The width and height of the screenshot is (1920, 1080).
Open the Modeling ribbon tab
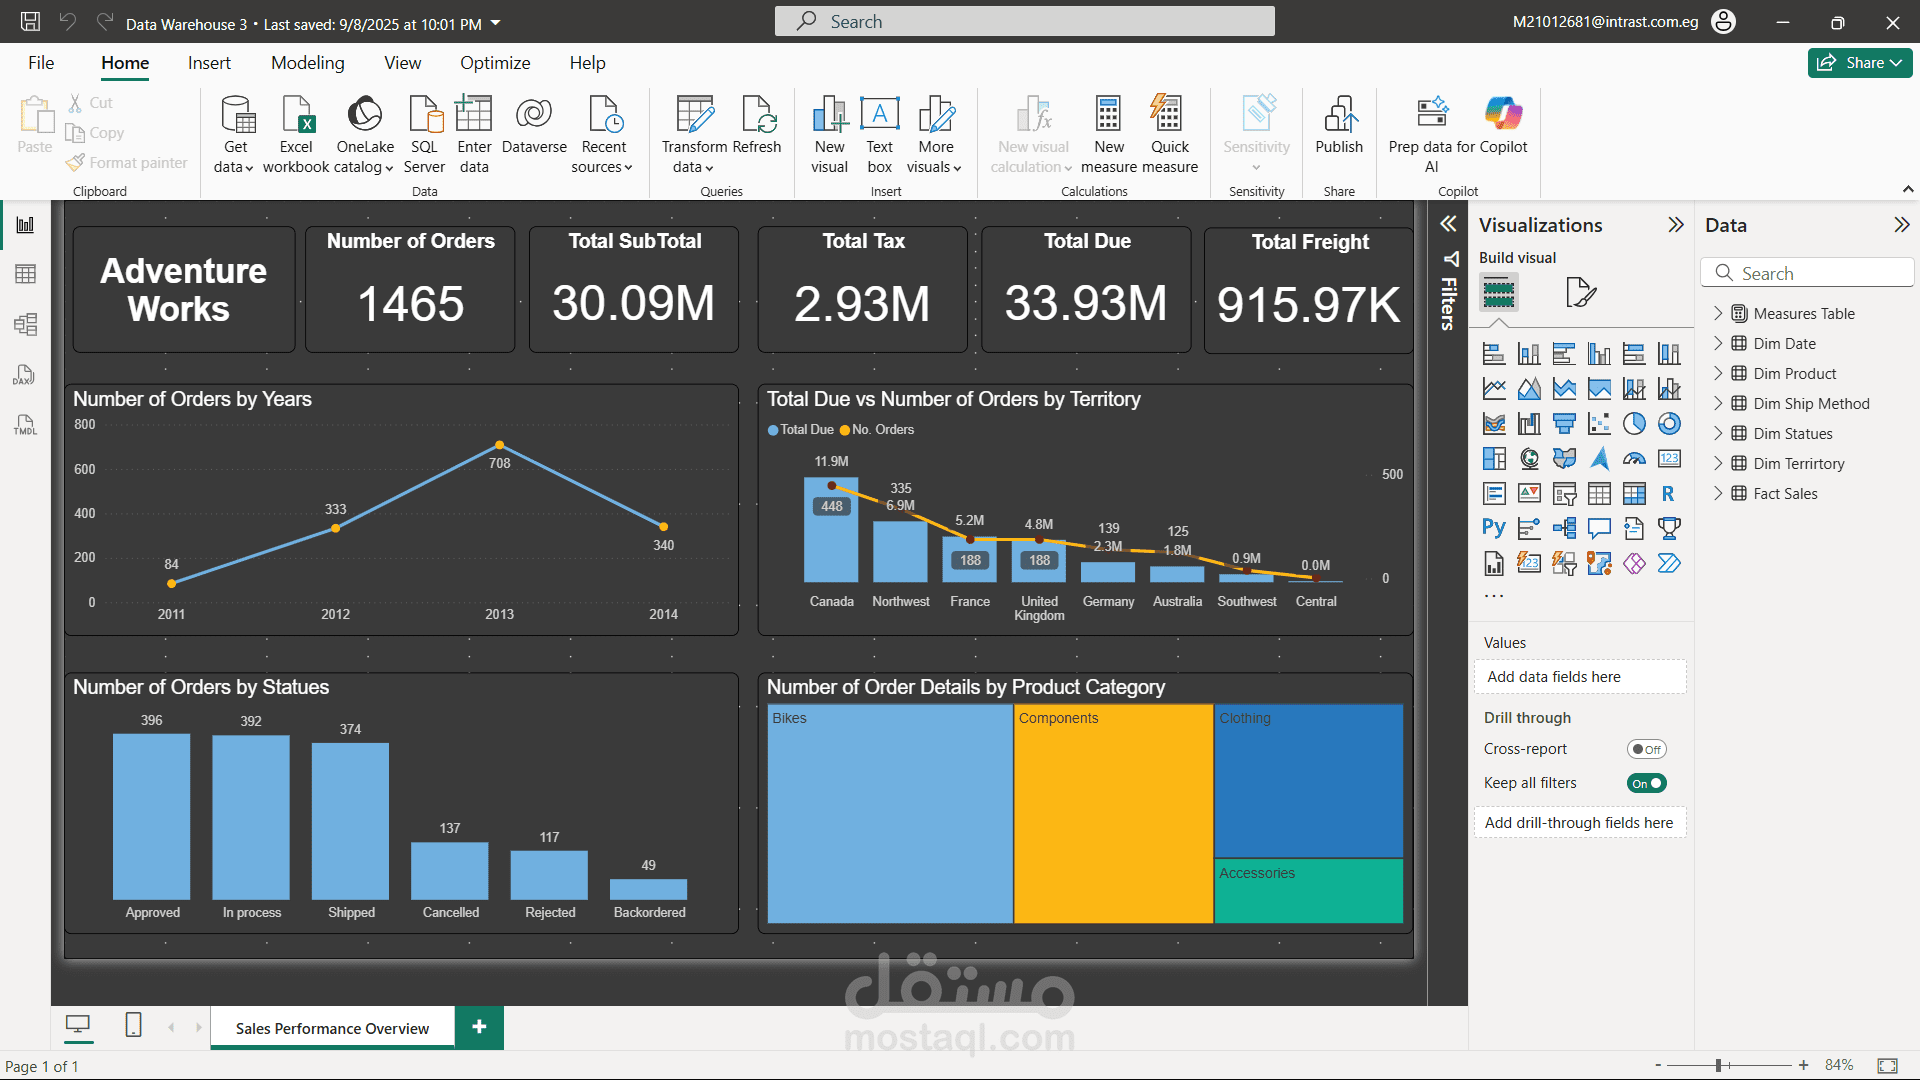pos(307,63)
